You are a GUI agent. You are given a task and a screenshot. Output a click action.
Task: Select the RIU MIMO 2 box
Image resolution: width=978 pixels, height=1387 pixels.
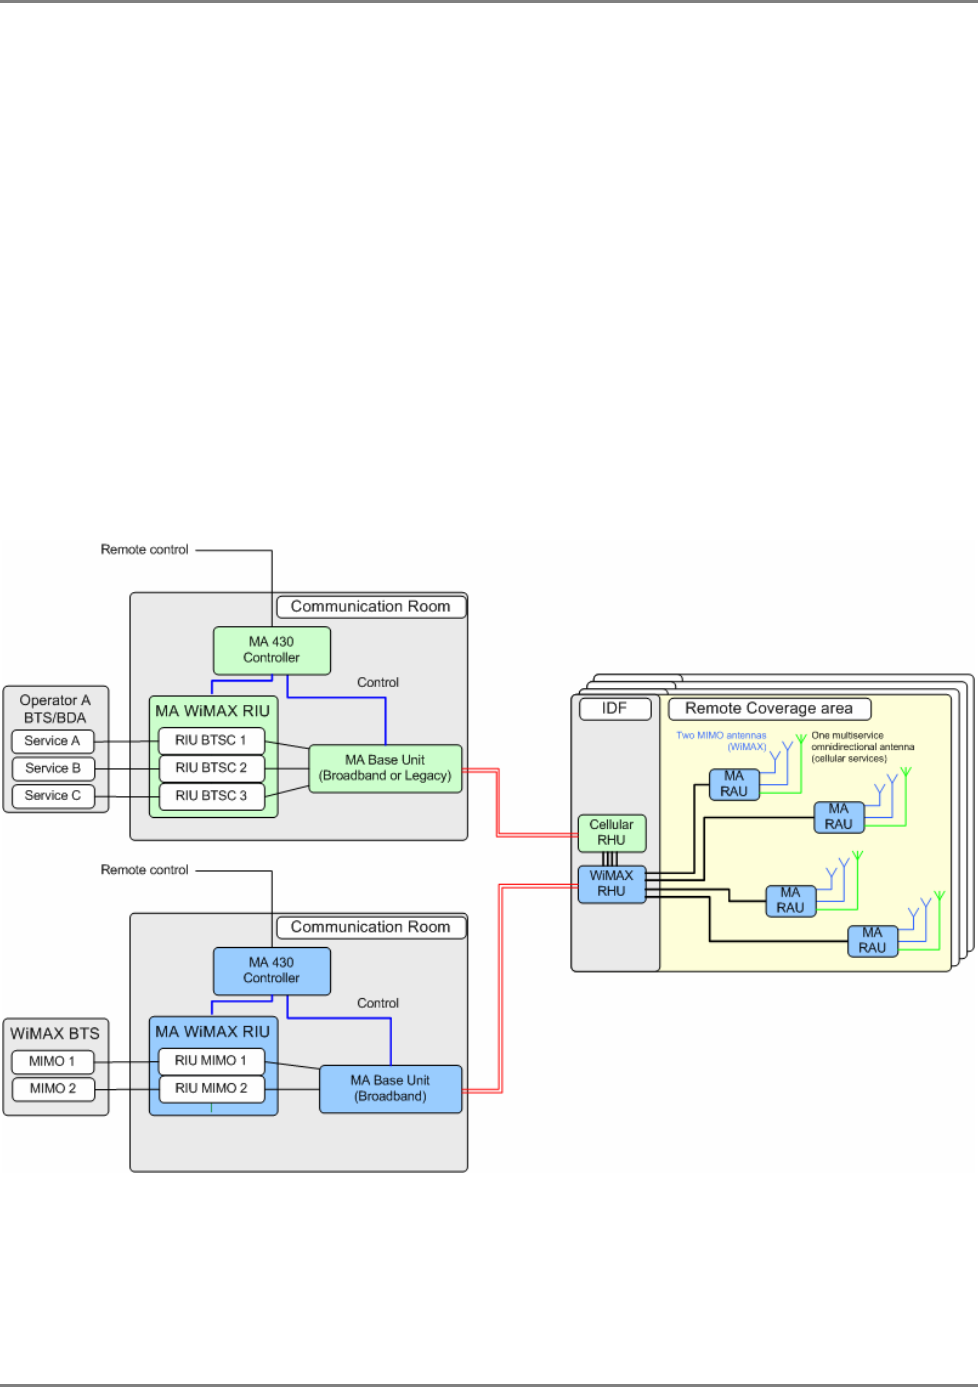(x=212, y=1089)
